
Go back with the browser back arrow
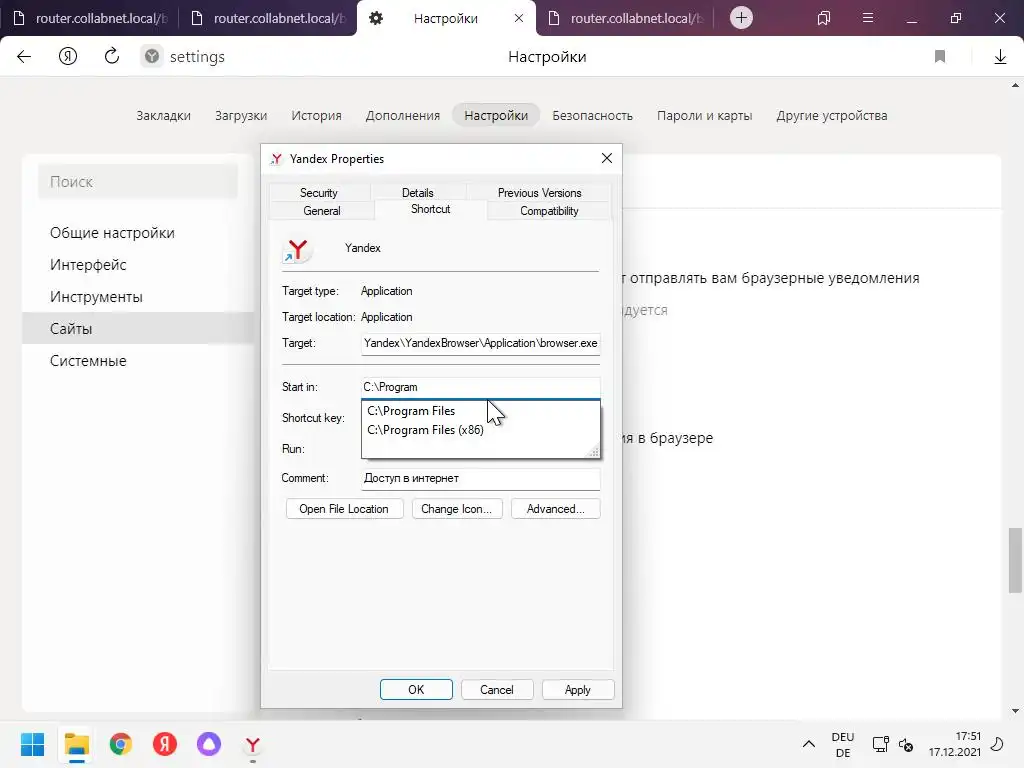click(x=24, y=57)
